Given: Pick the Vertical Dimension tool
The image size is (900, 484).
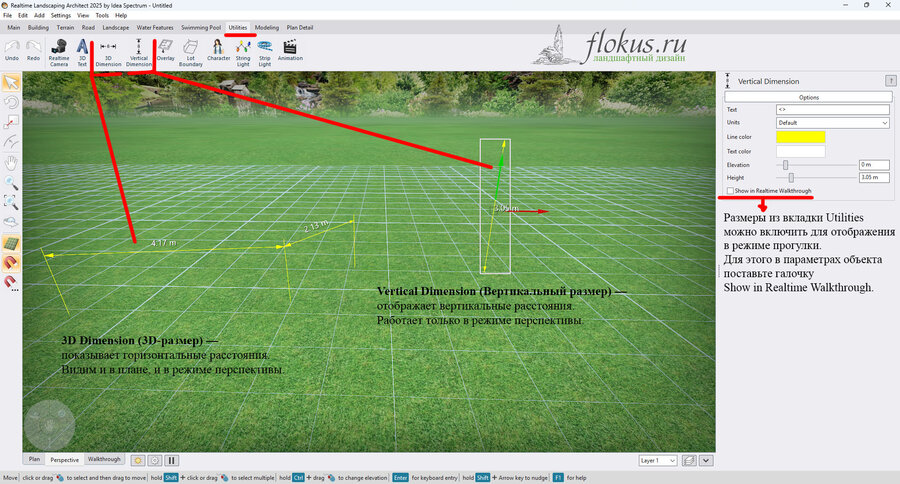Looking at the screenshot, I should click(x=138, y=53).
